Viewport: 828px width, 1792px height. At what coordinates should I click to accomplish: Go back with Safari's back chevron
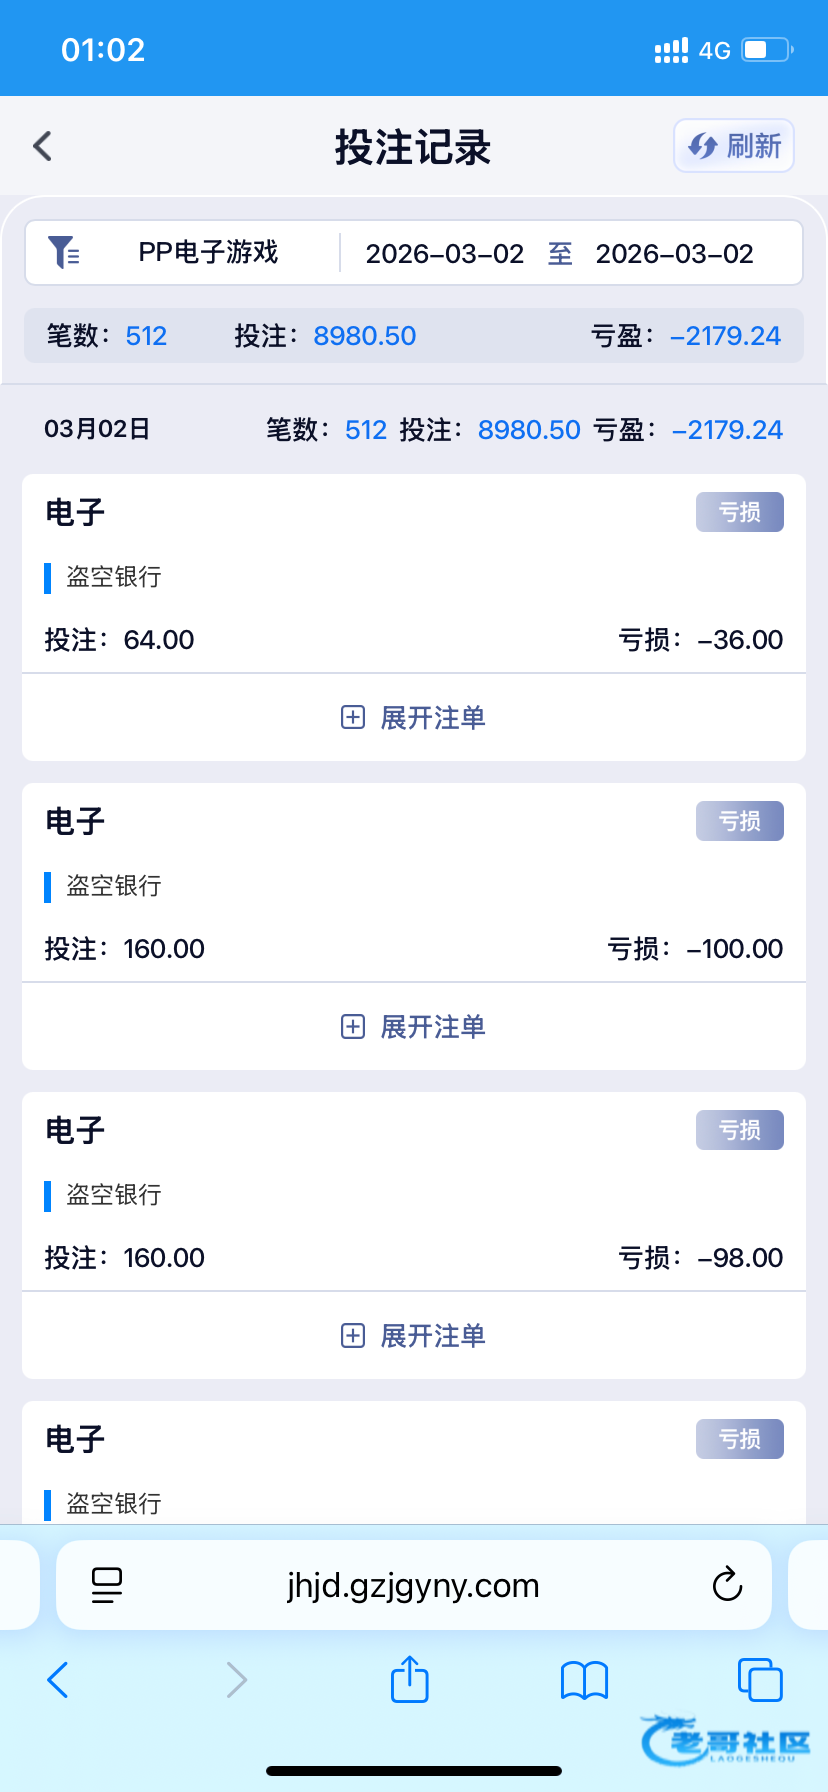tap(58, 1680)
